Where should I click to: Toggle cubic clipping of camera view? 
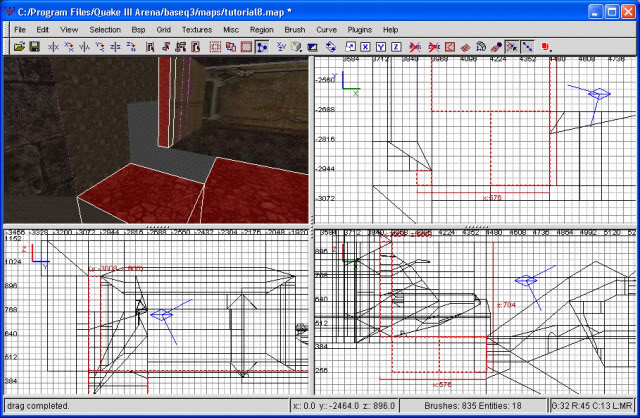(x=312, y=47)
